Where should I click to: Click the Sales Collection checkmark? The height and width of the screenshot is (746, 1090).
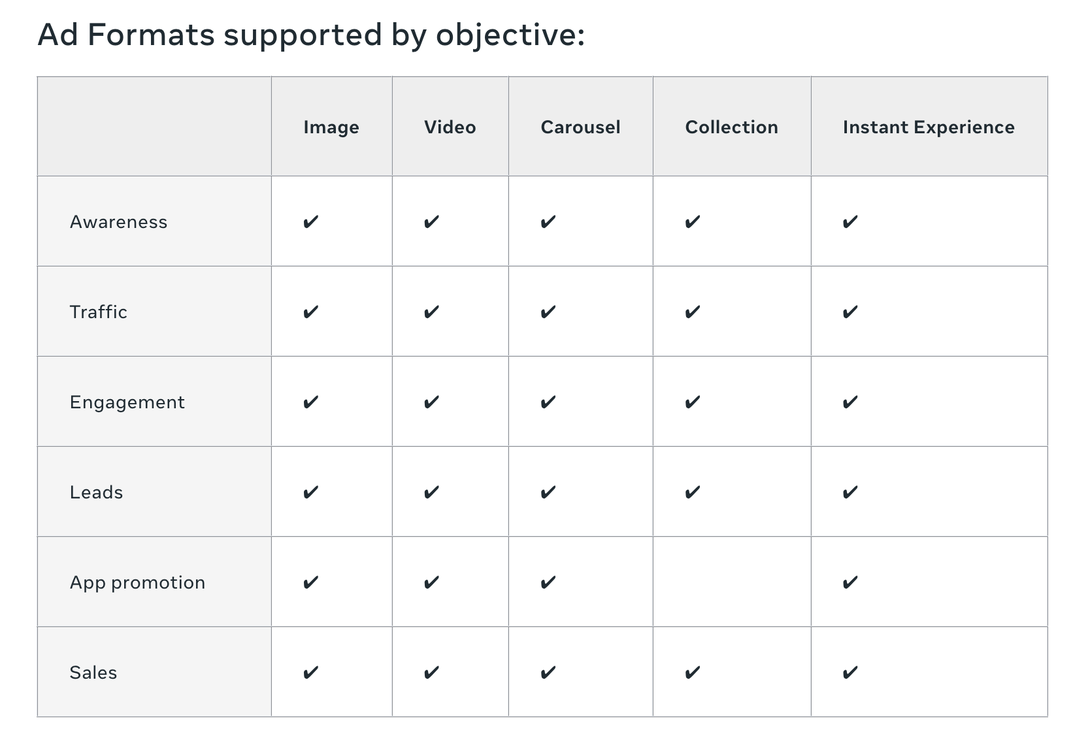(692, 672)
